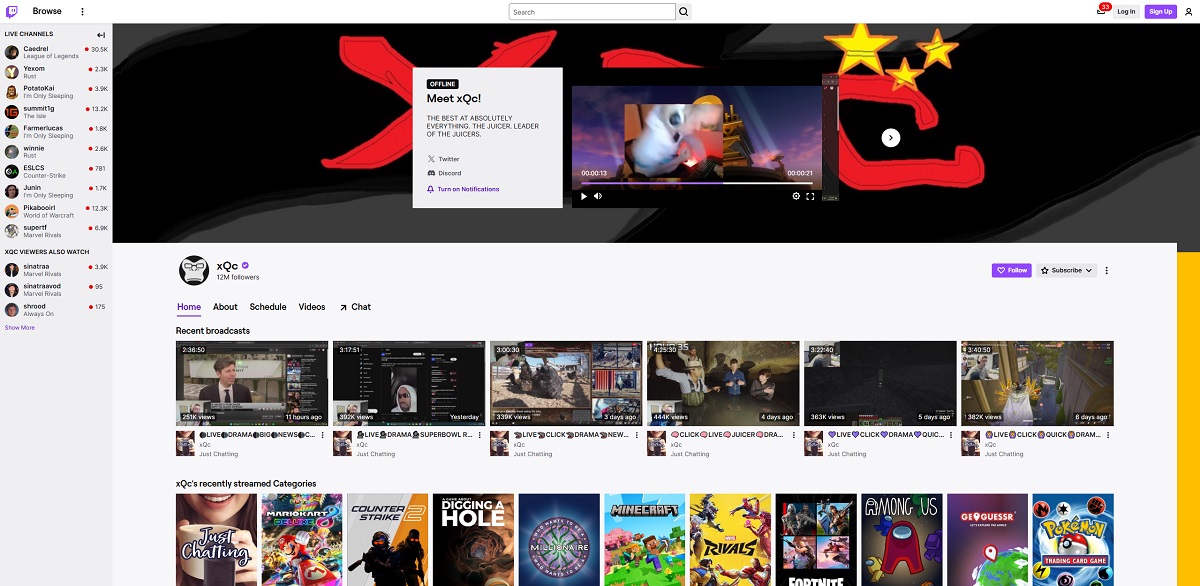The width and height of the screenshot is (1200, 586).
Task: Open options for the 4 days ago broadcast
Action: click(794, 436)
